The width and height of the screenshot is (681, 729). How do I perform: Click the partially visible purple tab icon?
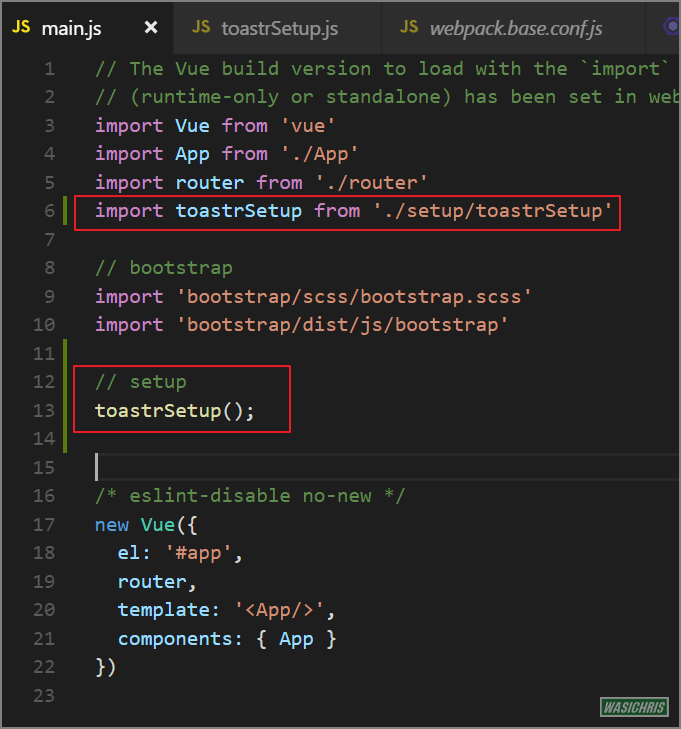(672, 28)
